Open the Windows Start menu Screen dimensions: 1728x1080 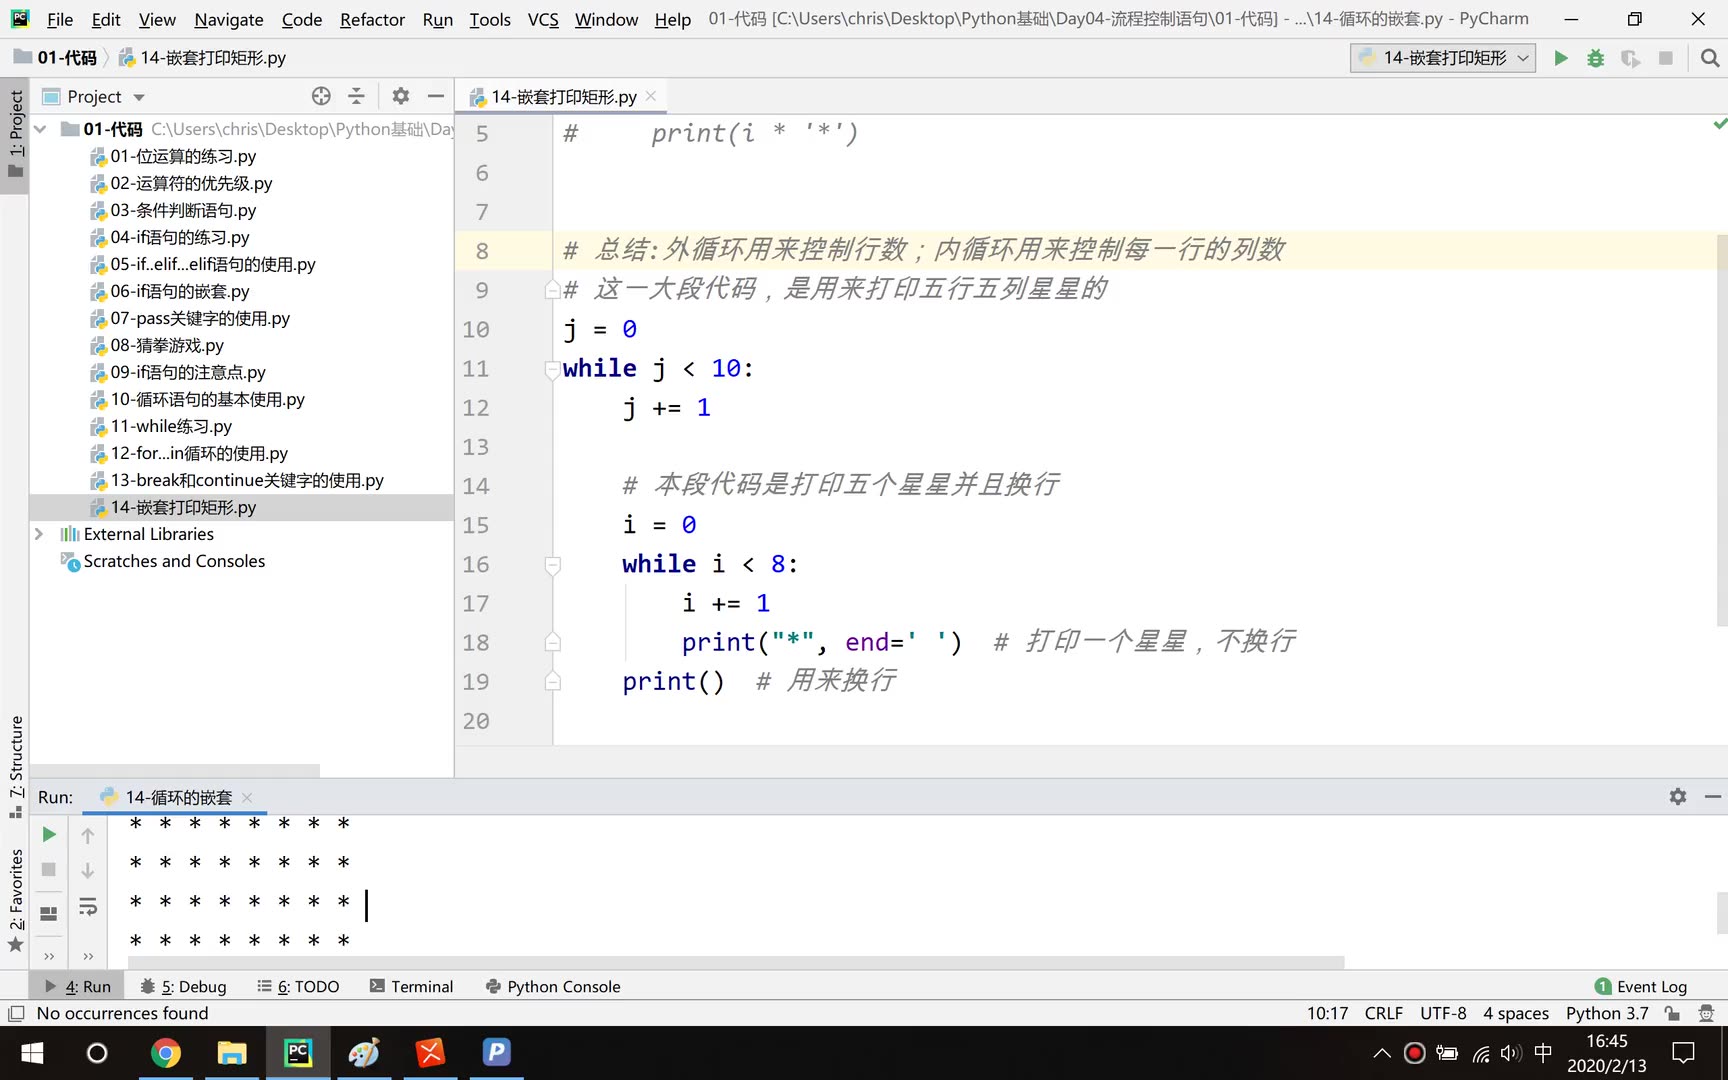(x=32, y=1053)
